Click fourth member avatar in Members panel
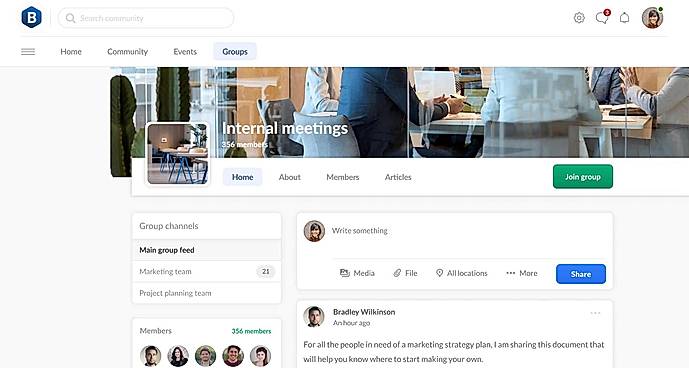The height and width of the screenshot is (368, 689). tap(233, 356)
